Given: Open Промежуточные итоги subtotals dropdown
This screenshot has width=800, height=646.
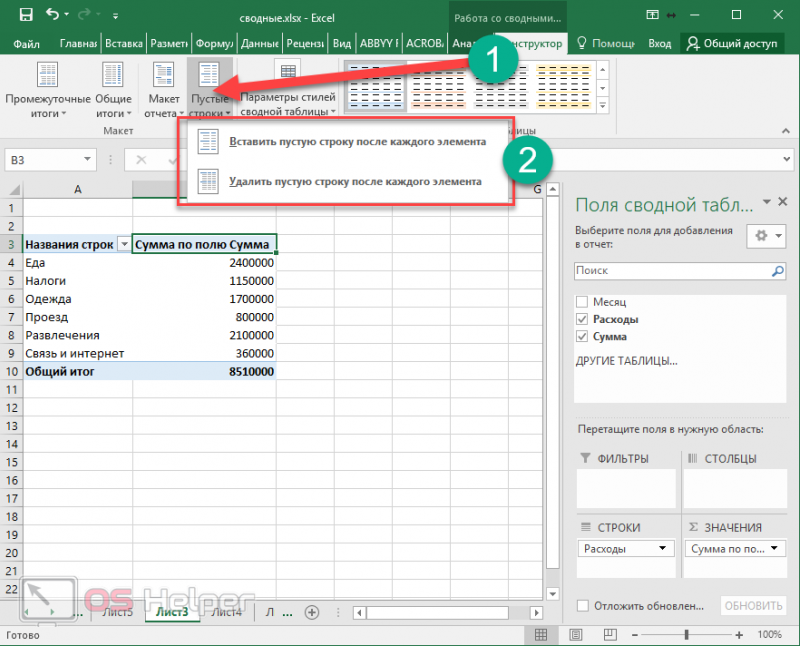Looking at the screenshot, I should coord(48,90).
